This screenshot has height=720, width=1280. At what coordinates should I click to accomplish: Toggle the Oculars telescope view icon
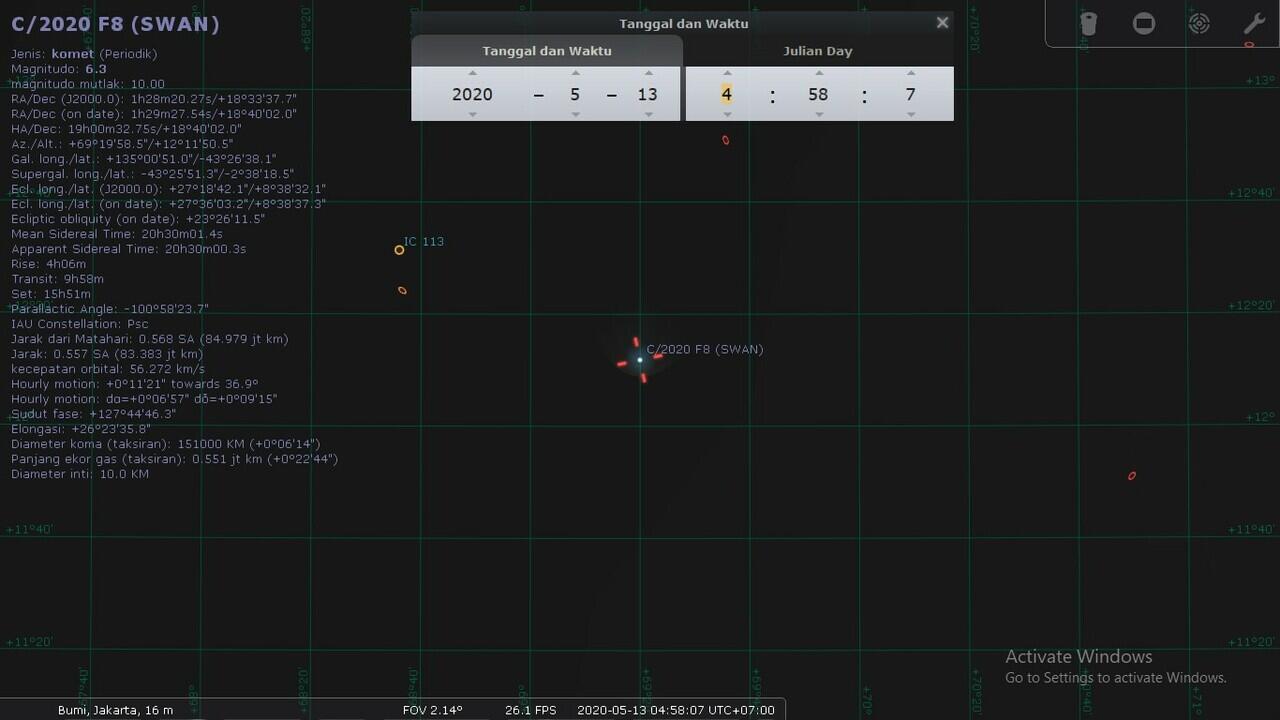pos(1089,24)
